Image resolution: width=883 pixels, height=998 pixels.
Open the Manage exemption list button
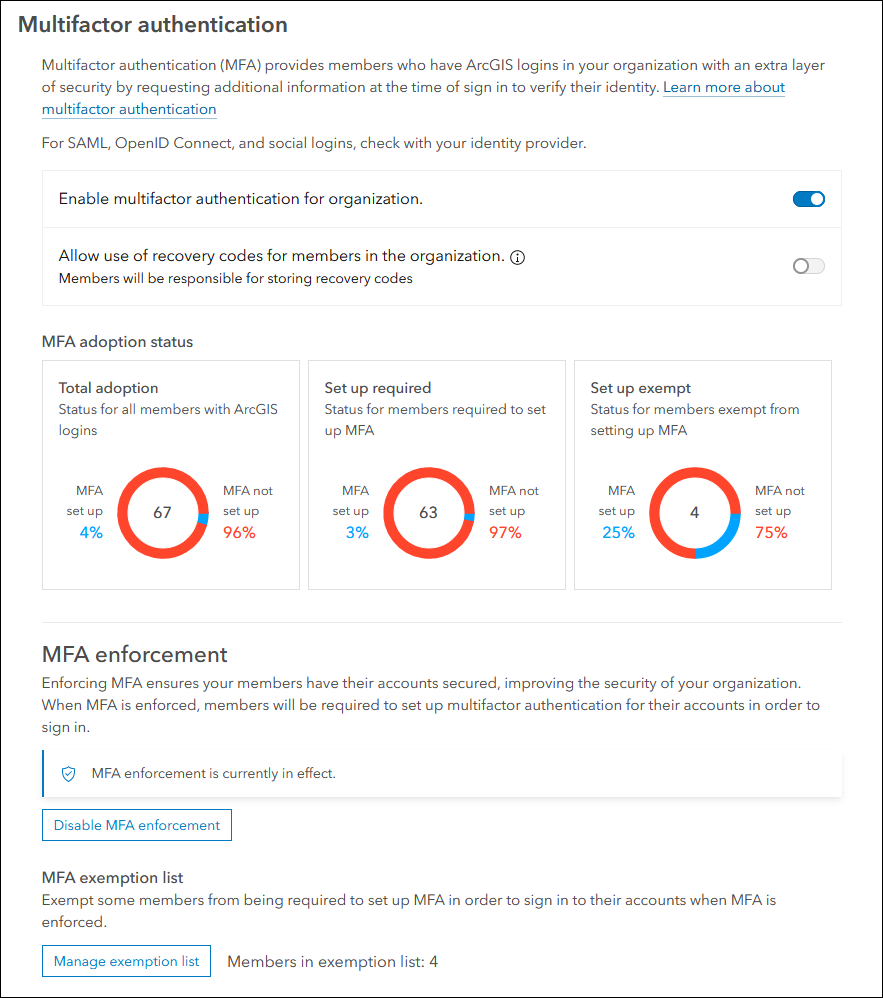[126, 962]
